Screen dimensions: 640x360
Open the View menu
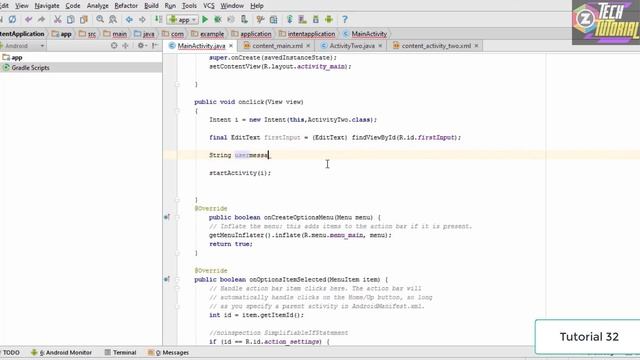click(x=22, y=6)
